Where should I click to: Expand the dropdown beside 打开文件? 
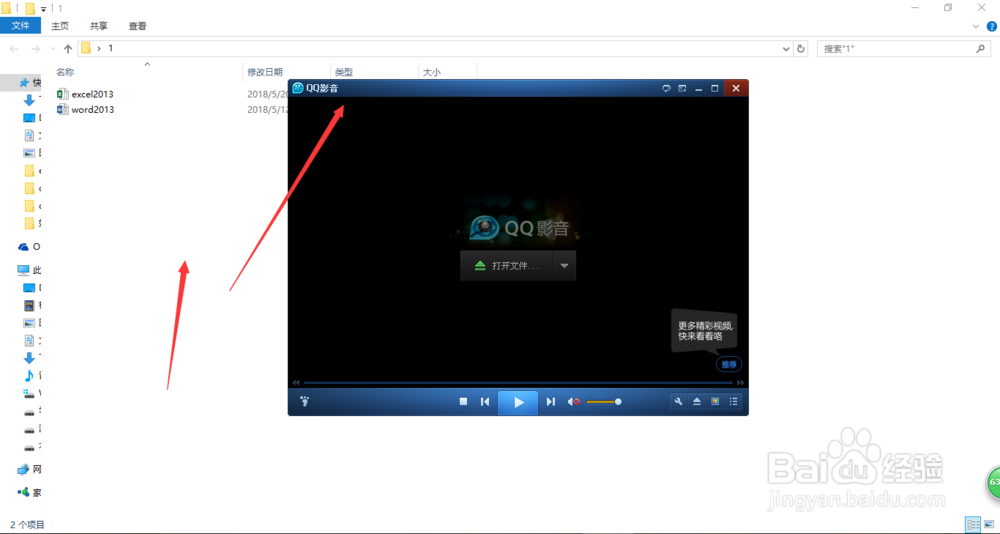pyautogui.click(x=564, y=265)
